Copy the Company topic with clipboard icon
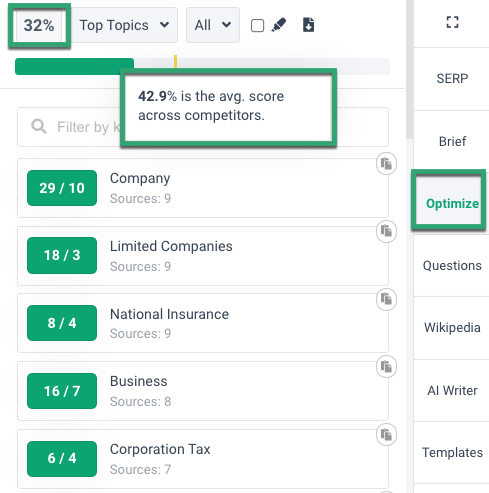This screenshot has height=493, width=489. click(x=386, y=164)
